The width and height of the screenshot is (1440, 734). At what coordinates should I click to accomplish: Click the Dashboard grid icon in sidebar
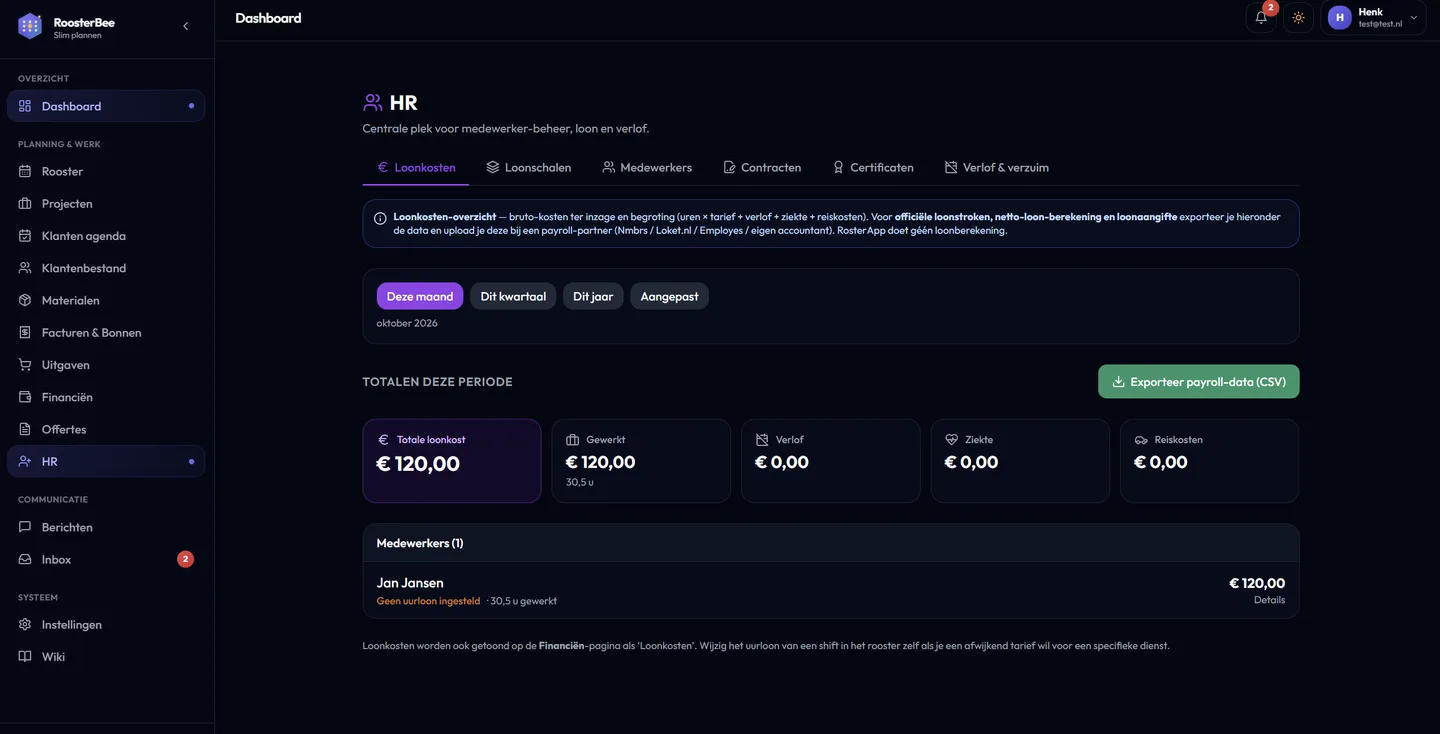[25, 106]
